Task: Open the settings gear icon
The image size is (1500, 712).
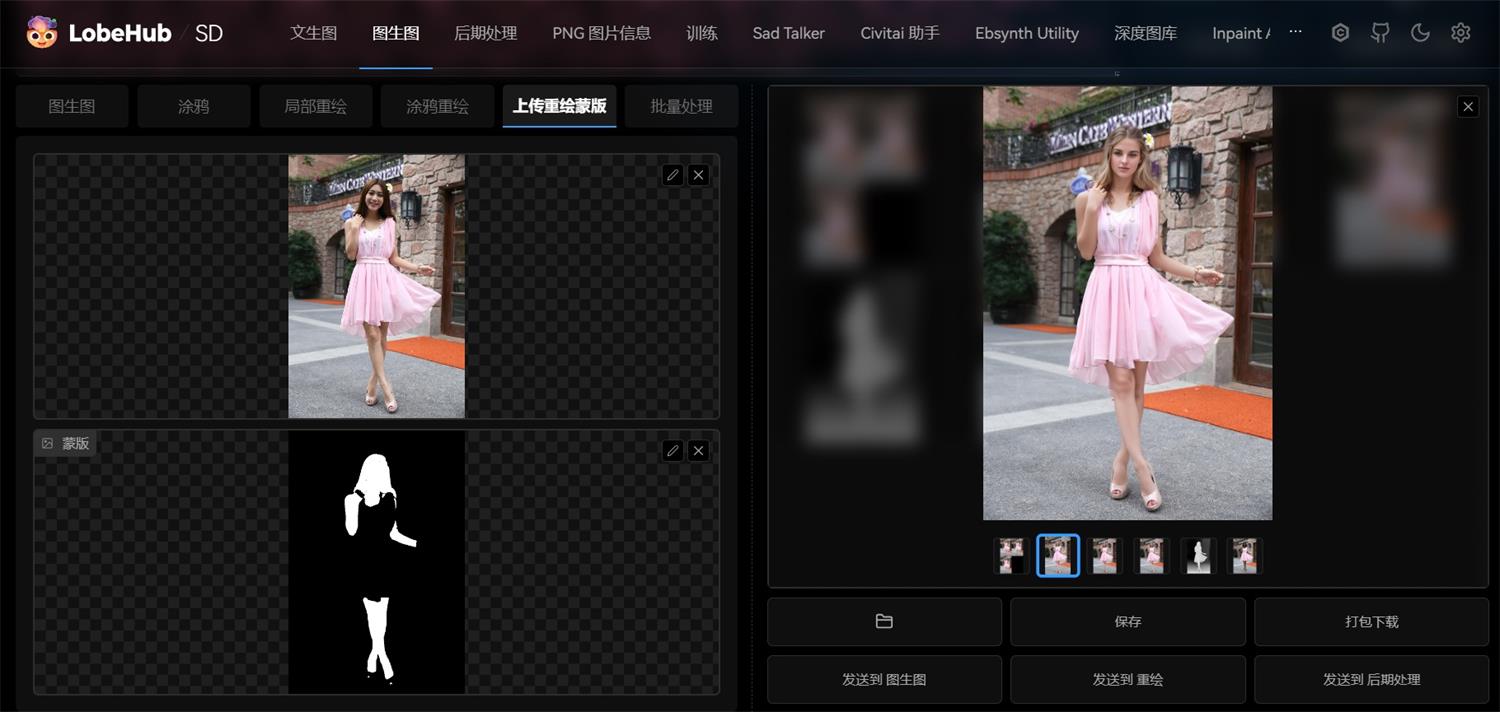Action: (x=1461, y=33)
